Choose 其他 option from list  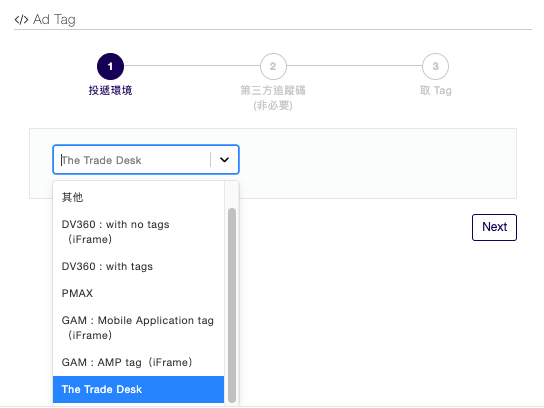pyautogui.click(x=138, y=197)
